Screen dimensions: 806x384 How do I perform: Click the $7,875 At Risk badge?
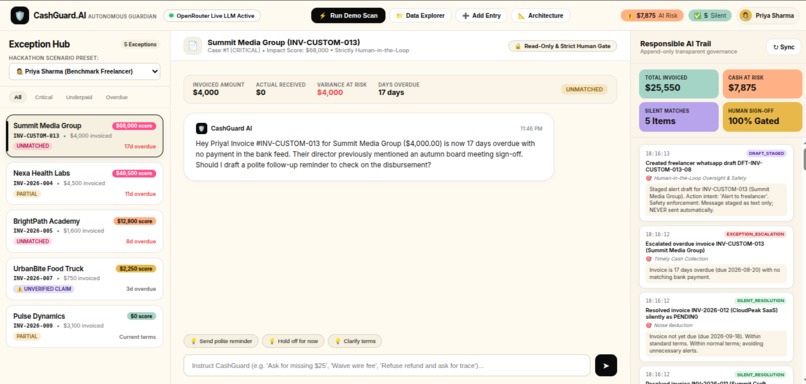tap(652, 15)
